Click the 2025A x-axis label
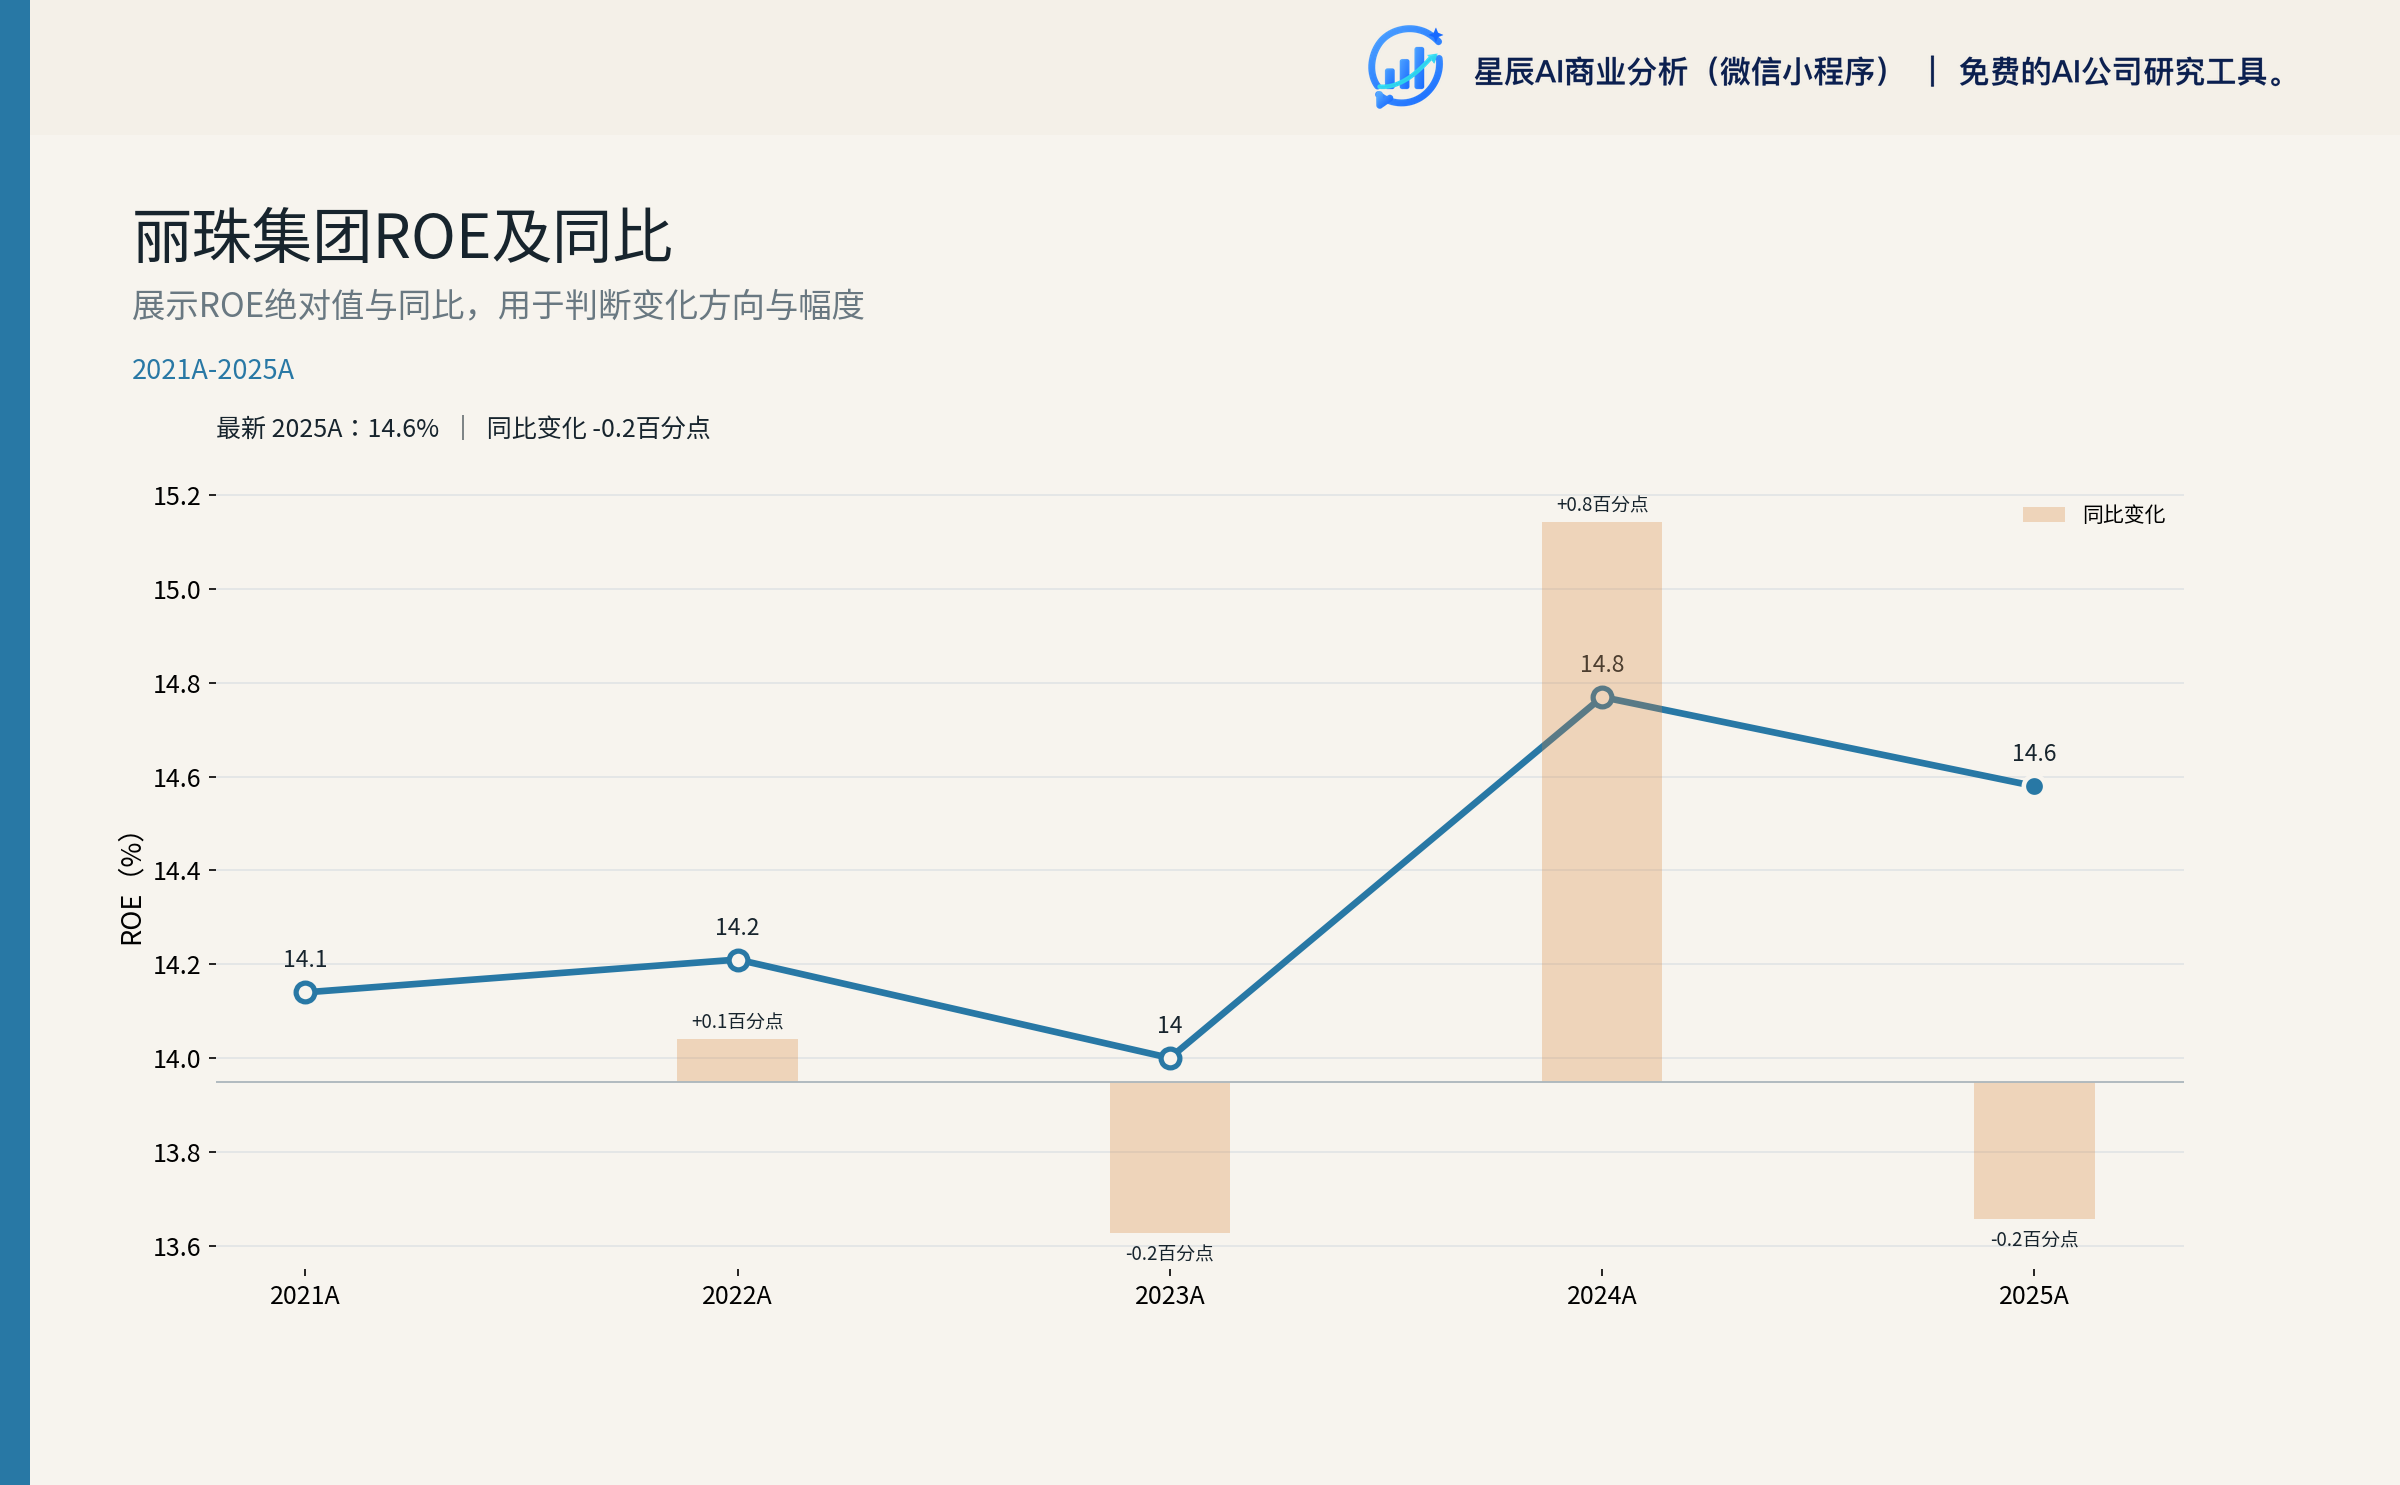The image size is (2400, 1485). (2034, 1295)
